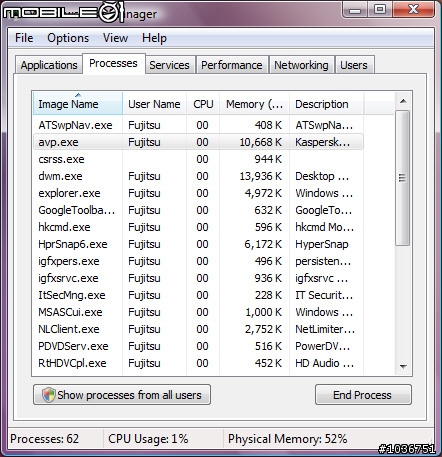Viewport: 442px width, 457px height.
Task: Maximize the Task Manager window
Action: (380, 9)
